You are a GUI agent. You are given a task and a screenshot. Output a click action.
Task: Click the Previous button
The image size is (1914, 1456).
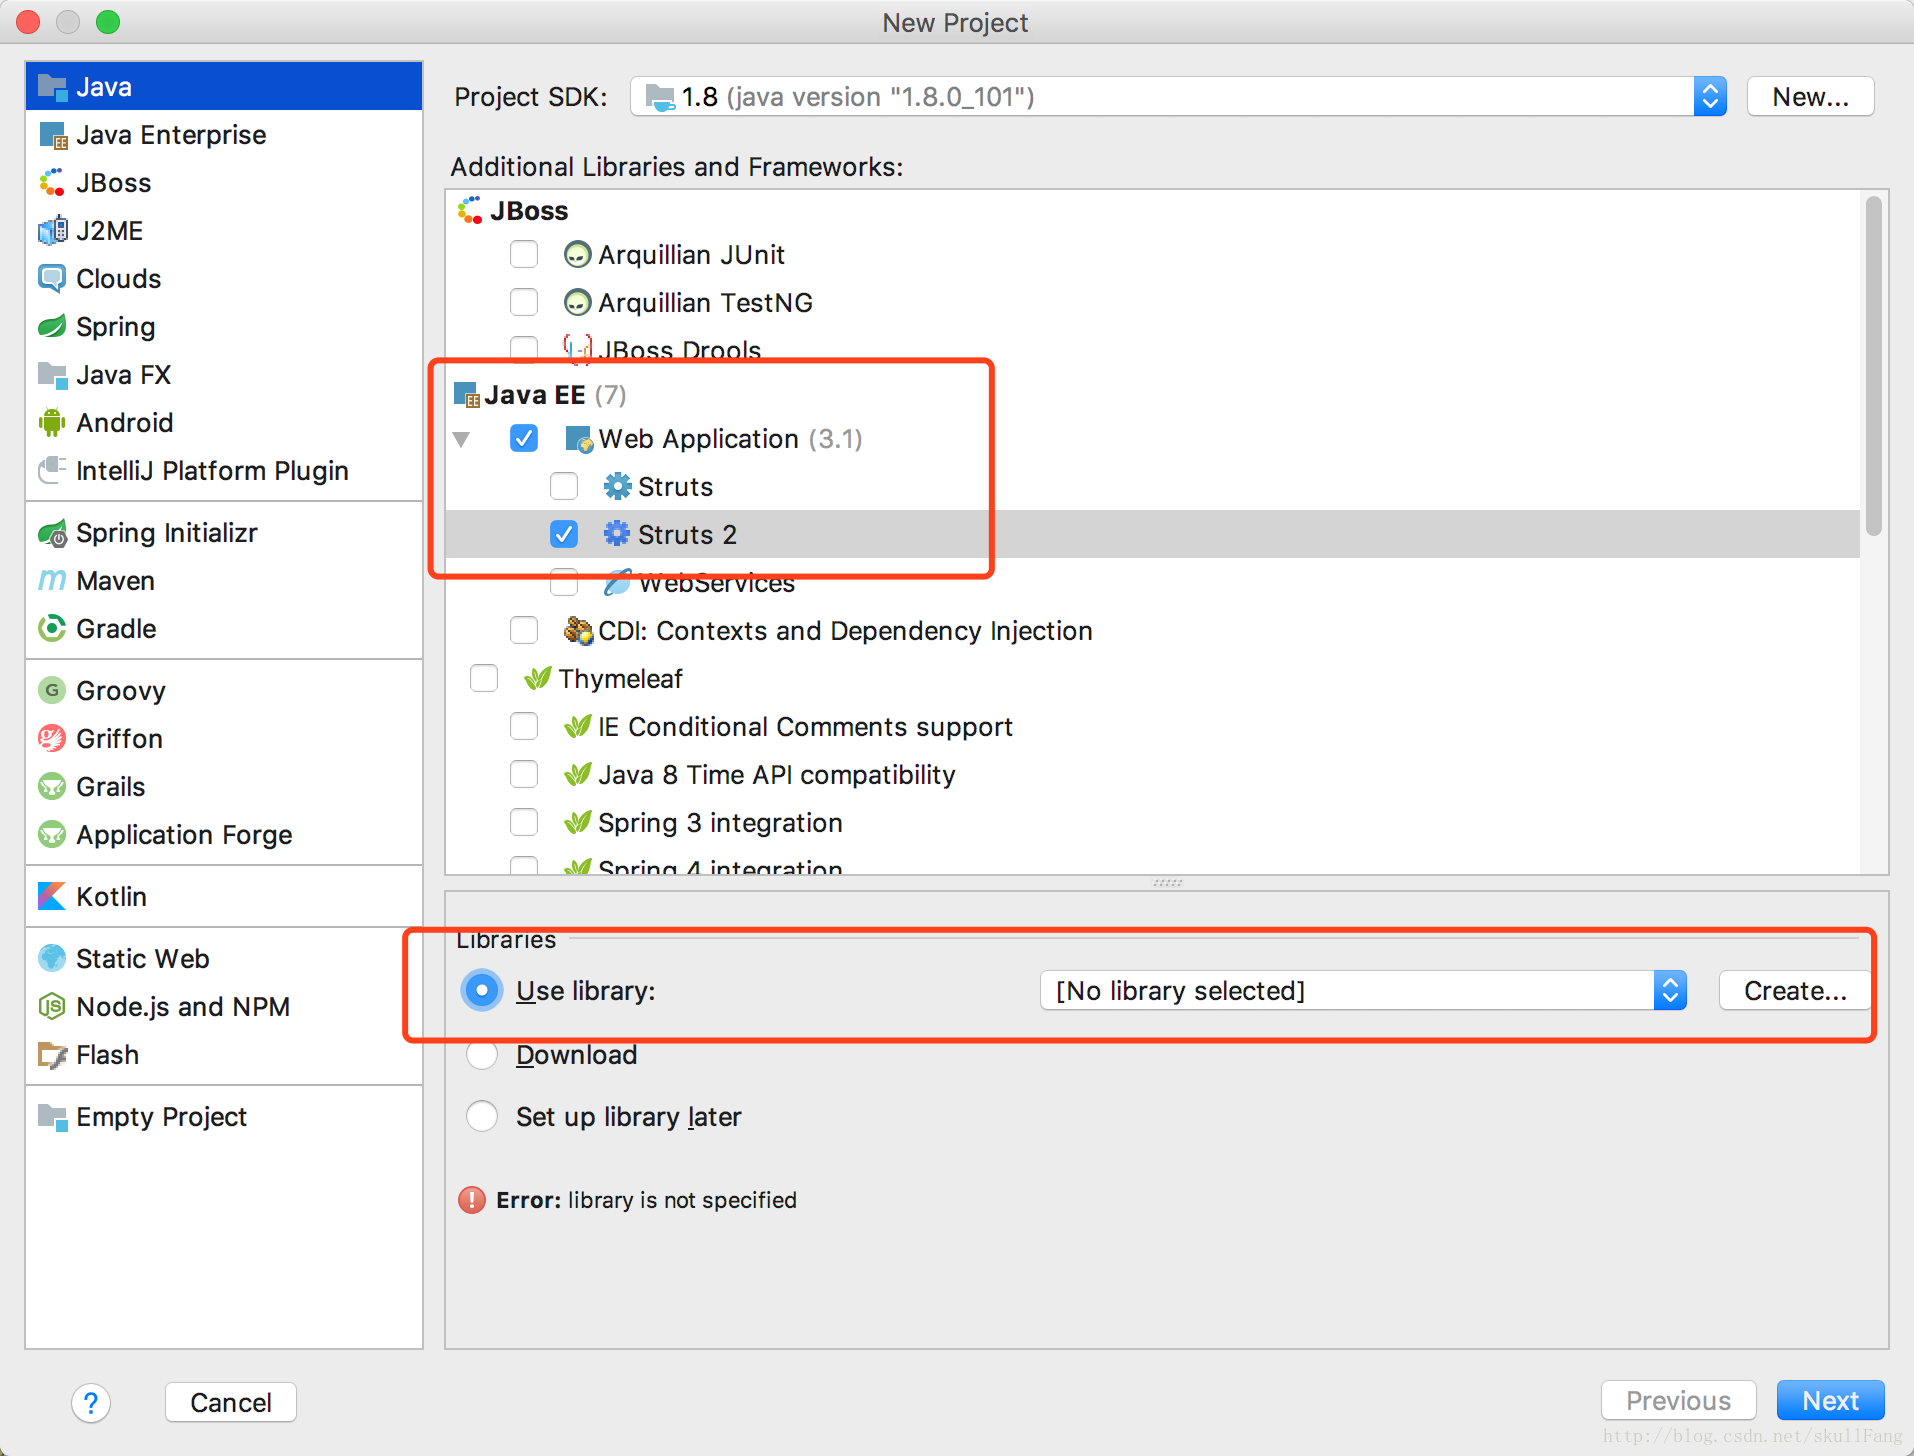[1678, 1401]
